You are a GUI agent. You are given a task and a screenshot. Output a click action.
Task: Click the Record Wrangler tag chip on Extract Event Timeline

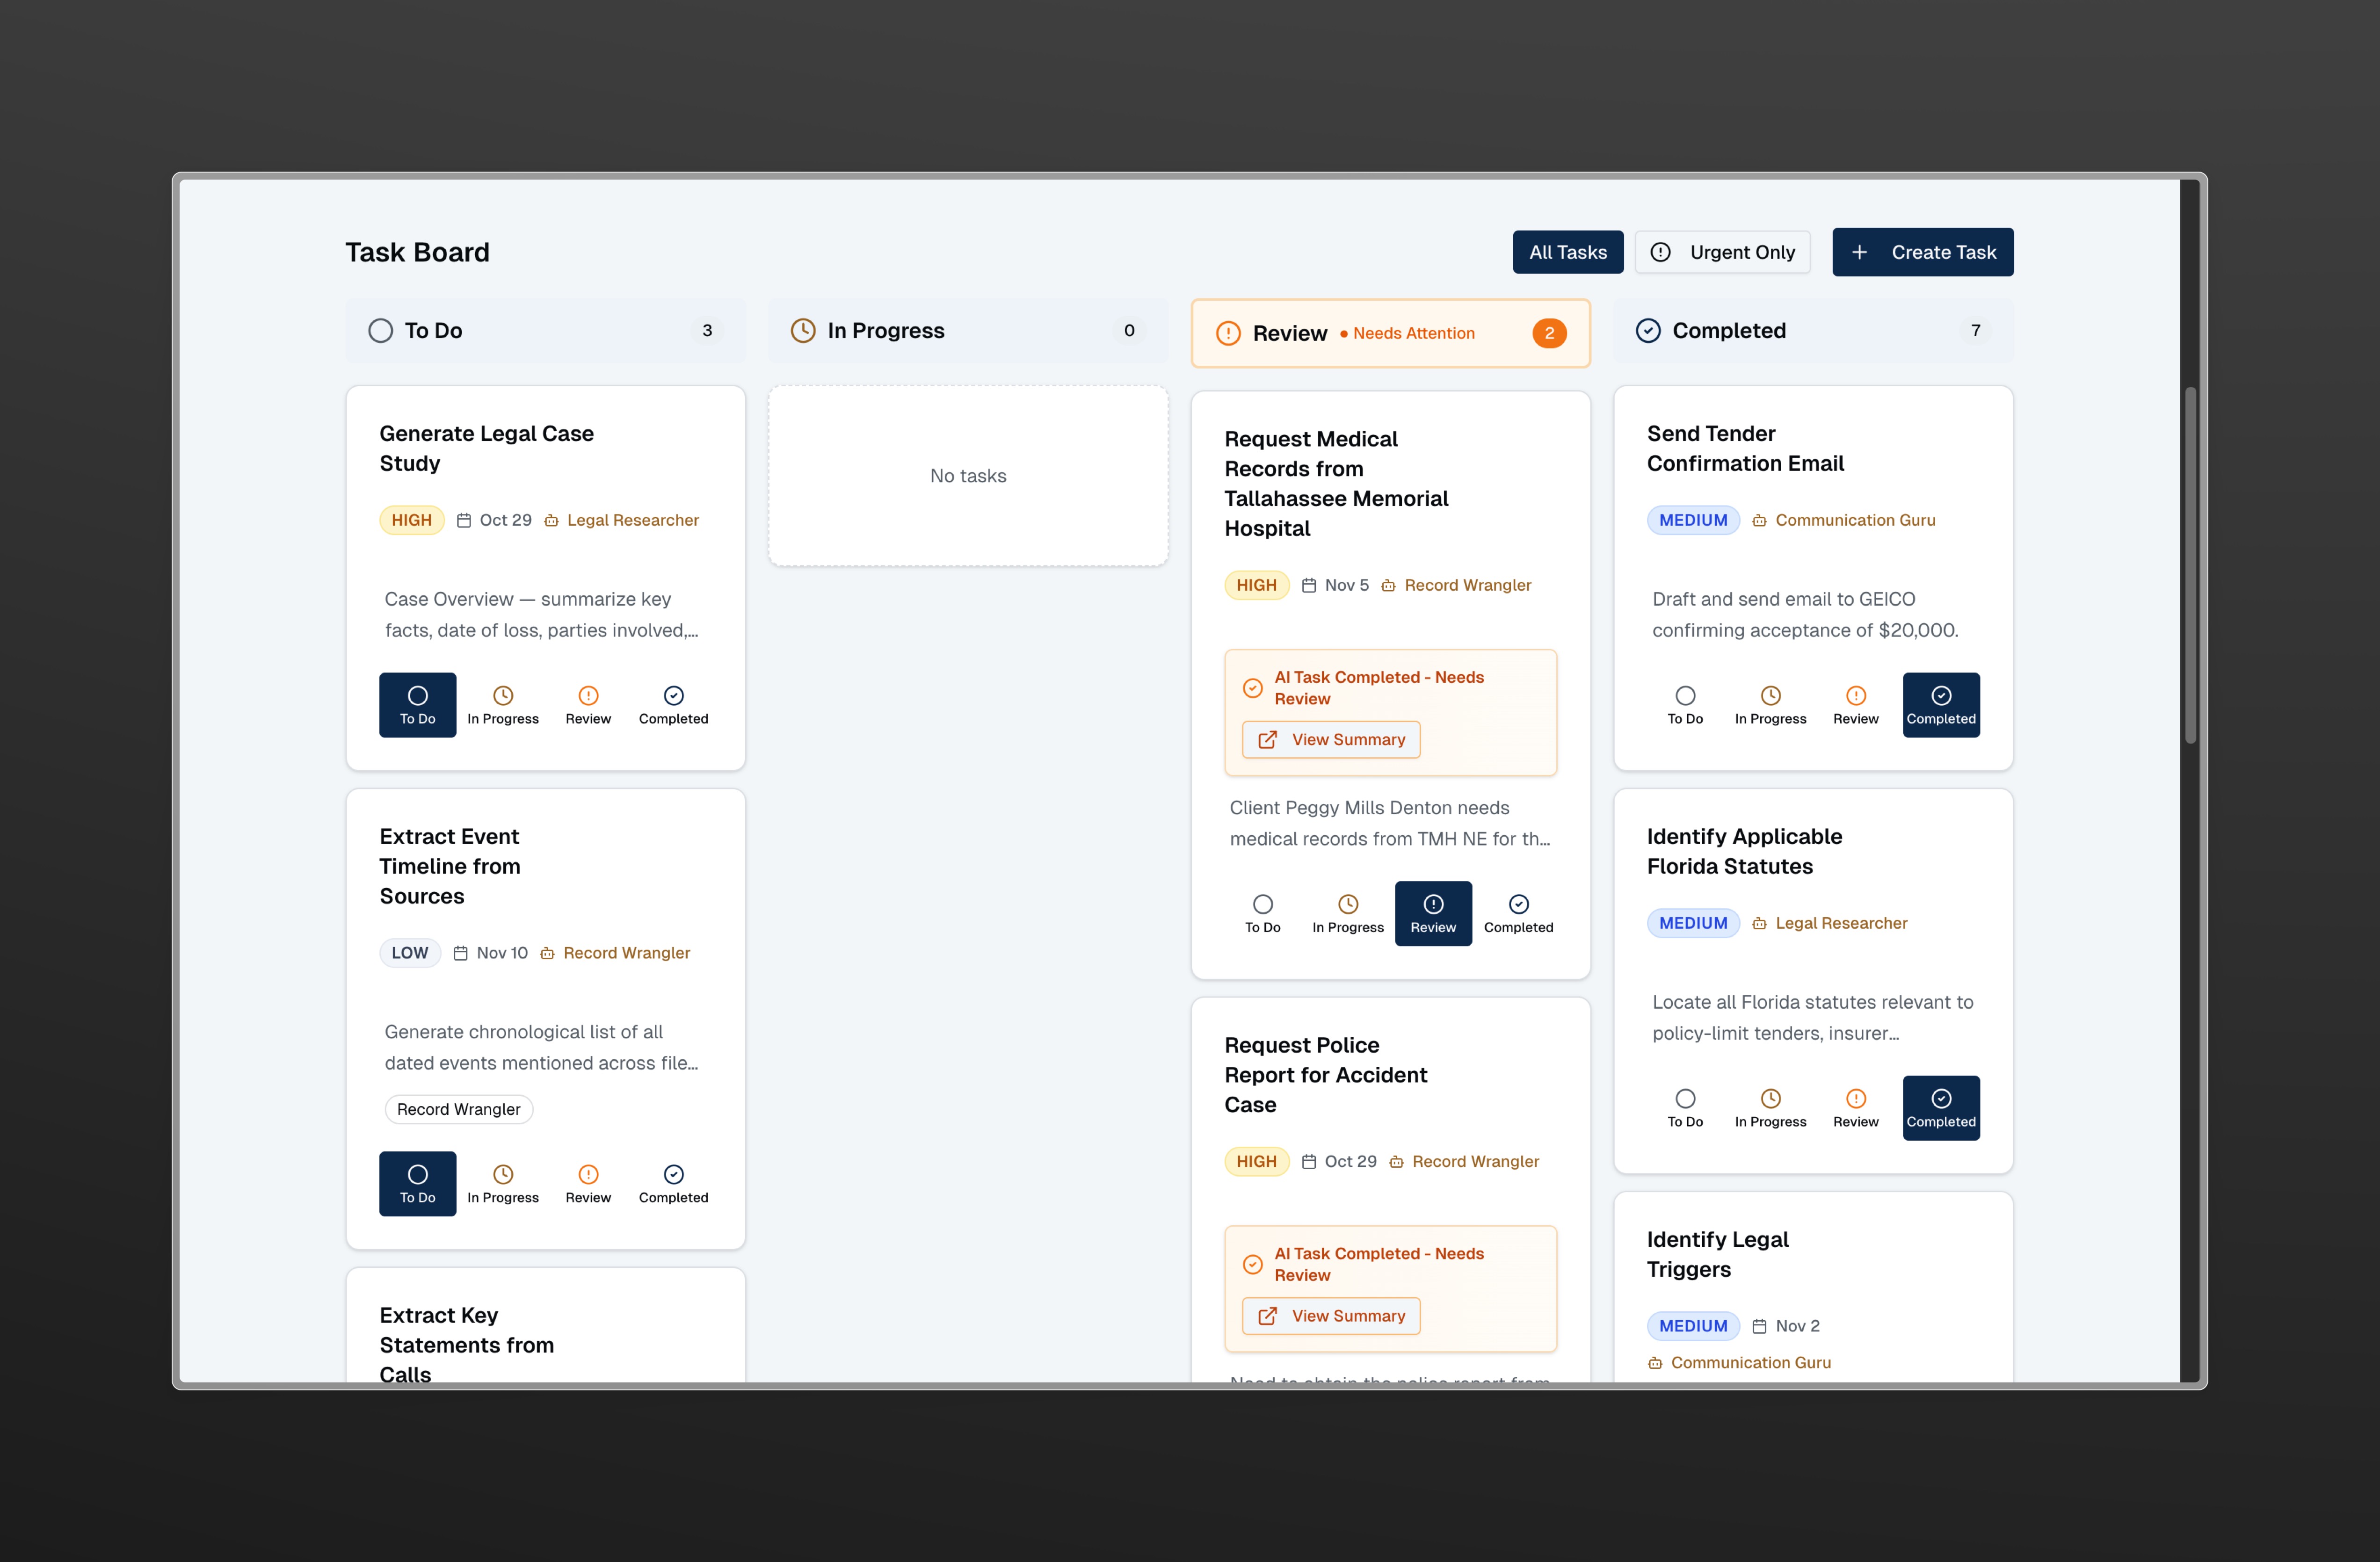[x=458, y=1109]
